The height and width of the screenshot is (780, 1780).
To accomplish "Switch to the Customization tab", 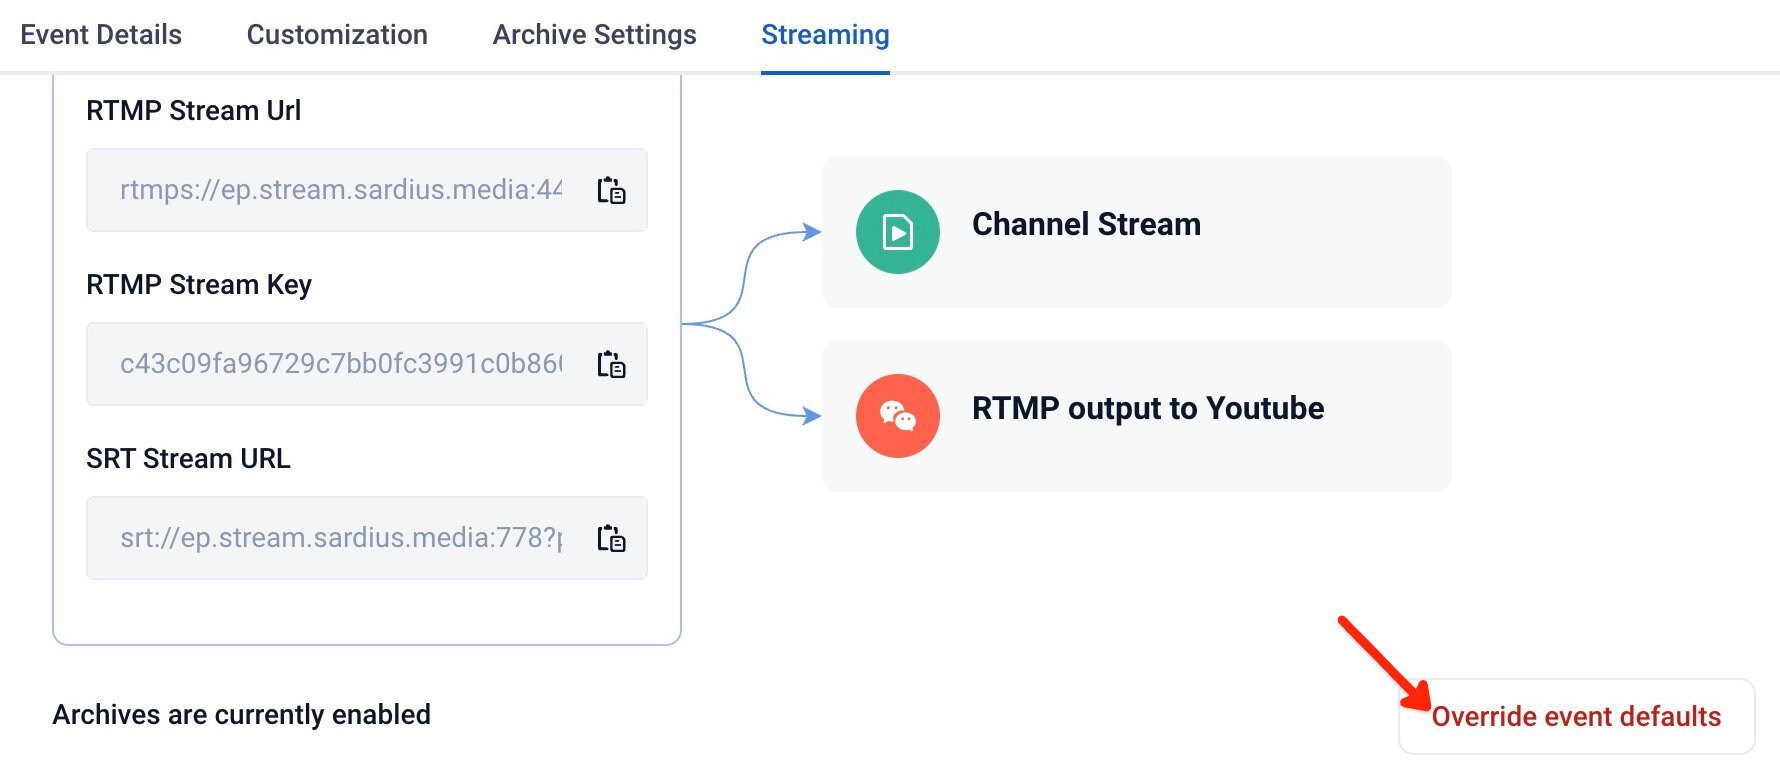I will coord(337,35).
